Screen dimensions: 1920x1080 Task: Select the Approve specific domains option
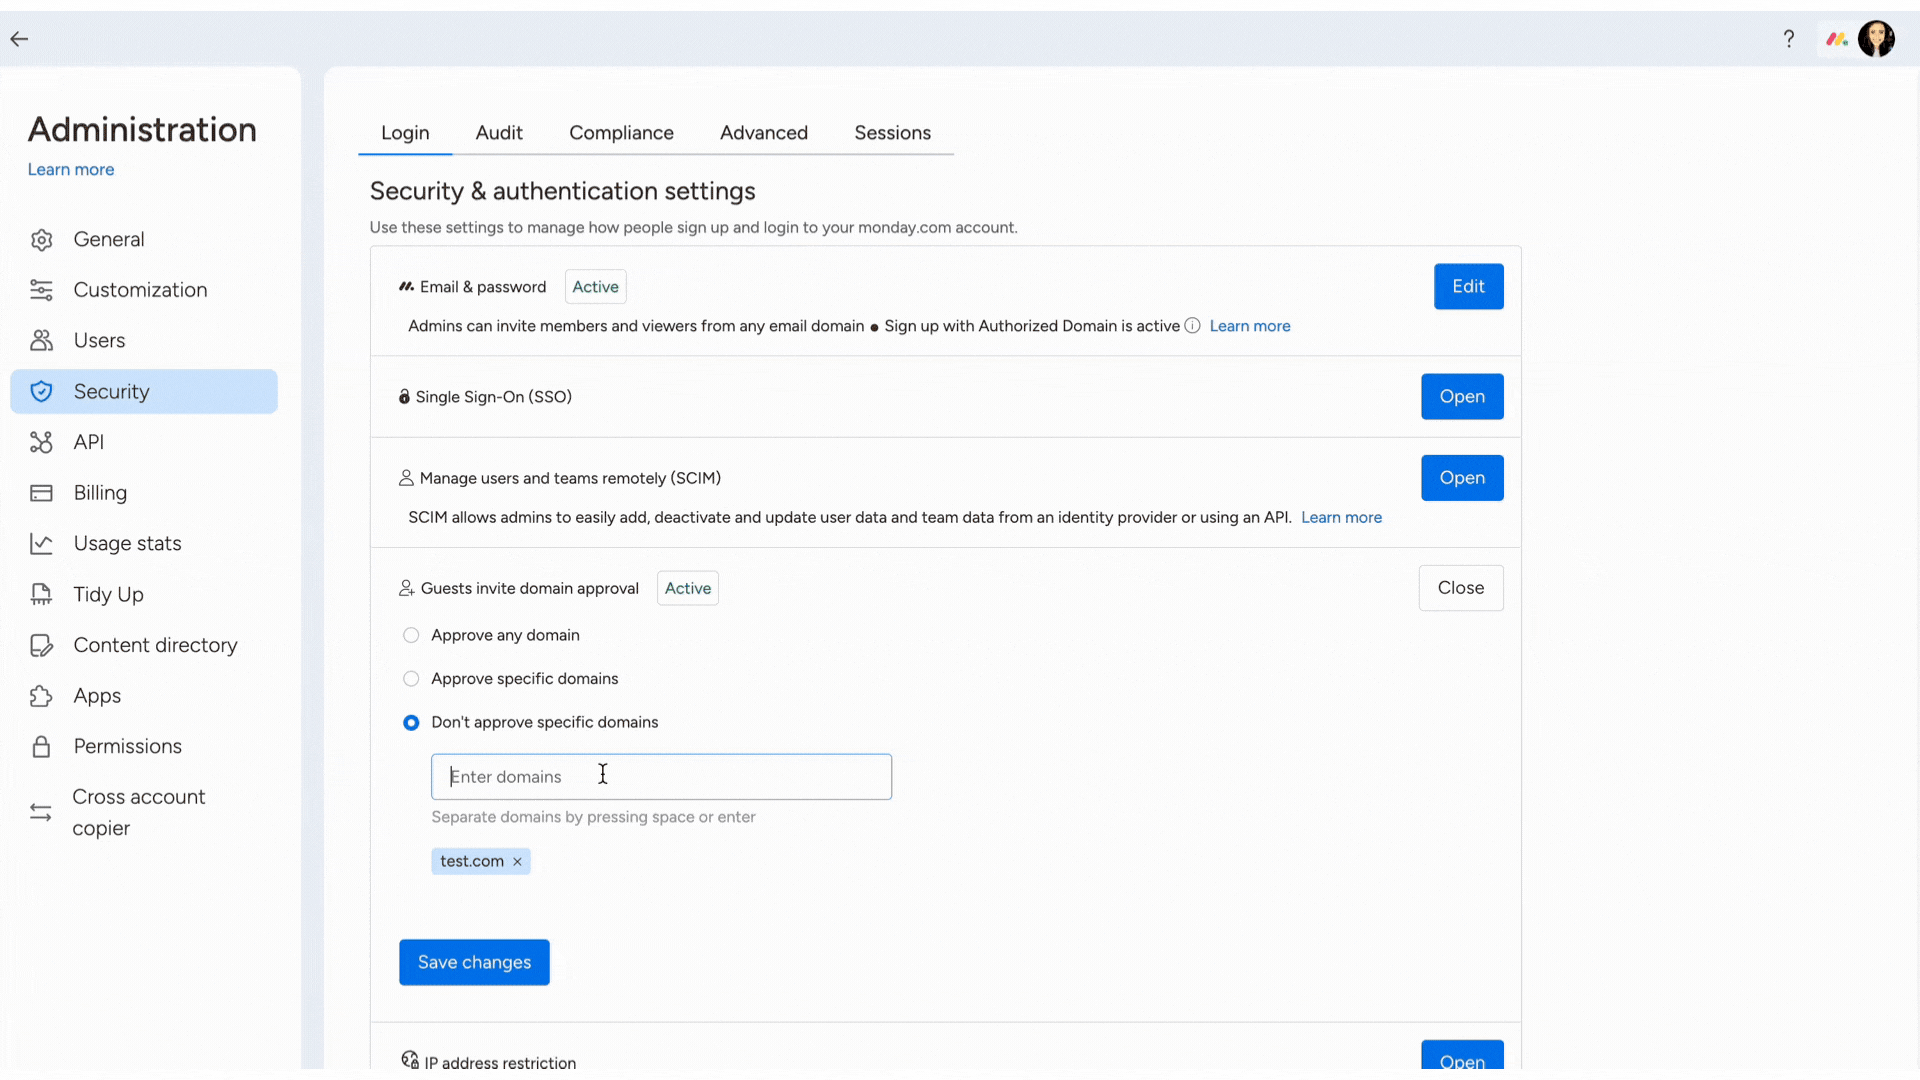click(411, 678)
